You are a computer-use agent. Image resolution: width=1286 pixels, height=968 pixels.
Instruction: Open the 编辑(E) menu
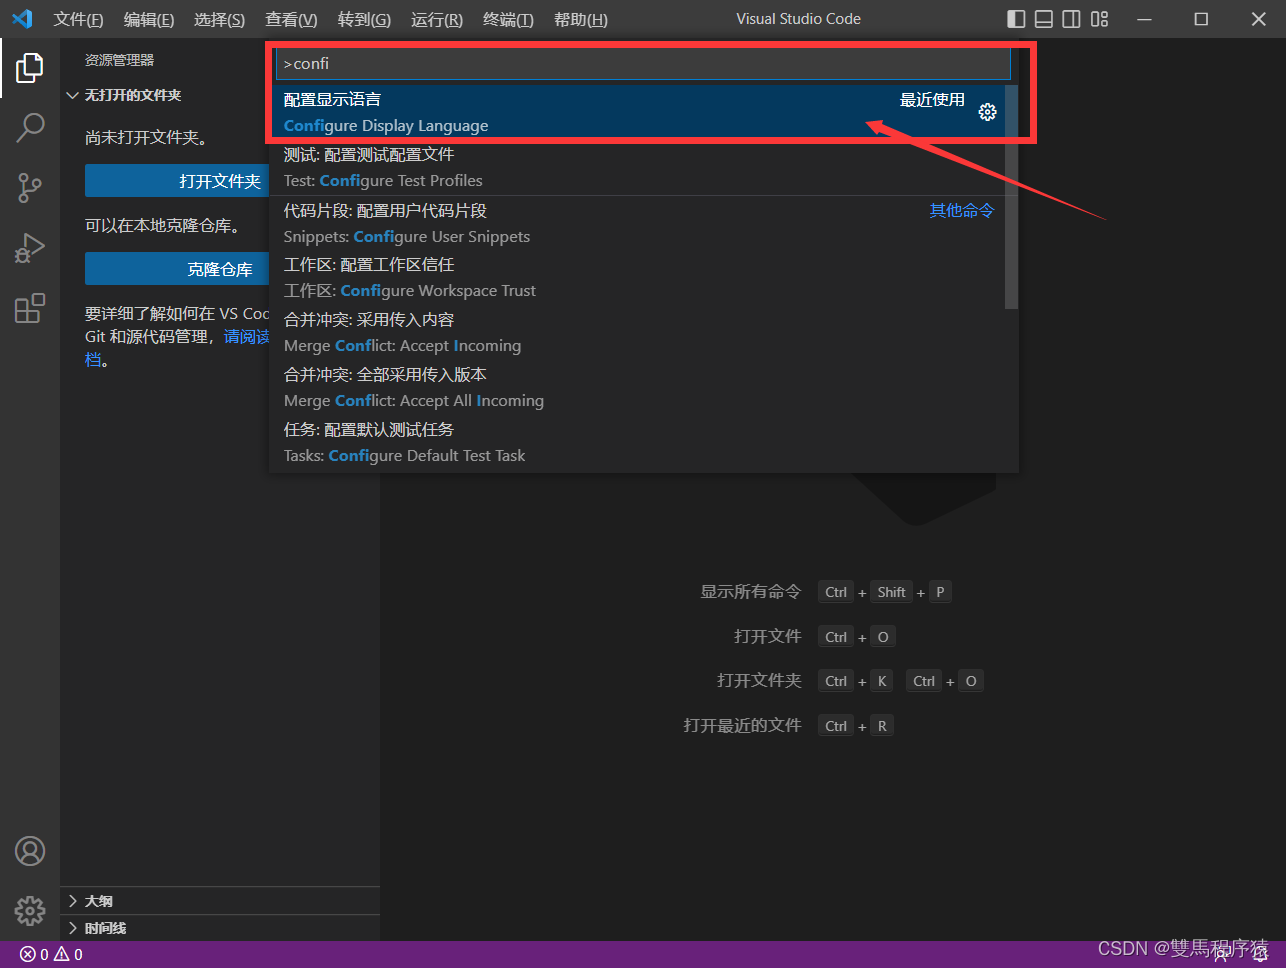tap(149, 20)
